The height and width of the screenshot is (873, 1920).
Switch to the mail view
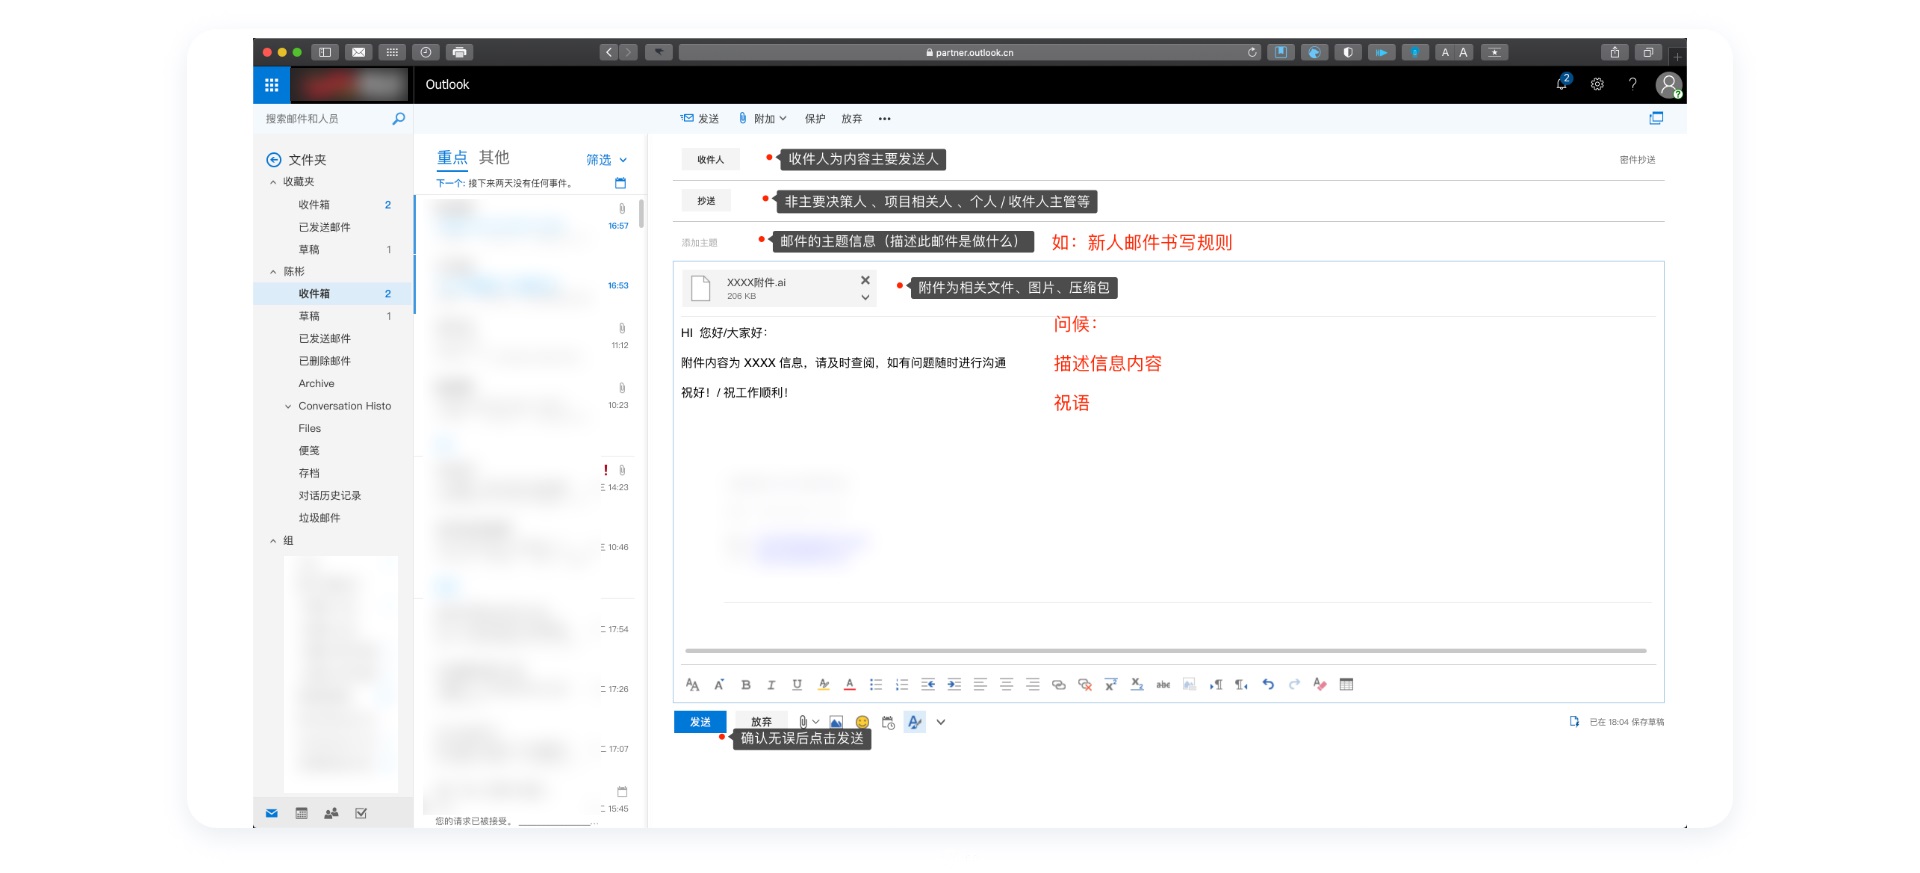click(x=272, y=814)
